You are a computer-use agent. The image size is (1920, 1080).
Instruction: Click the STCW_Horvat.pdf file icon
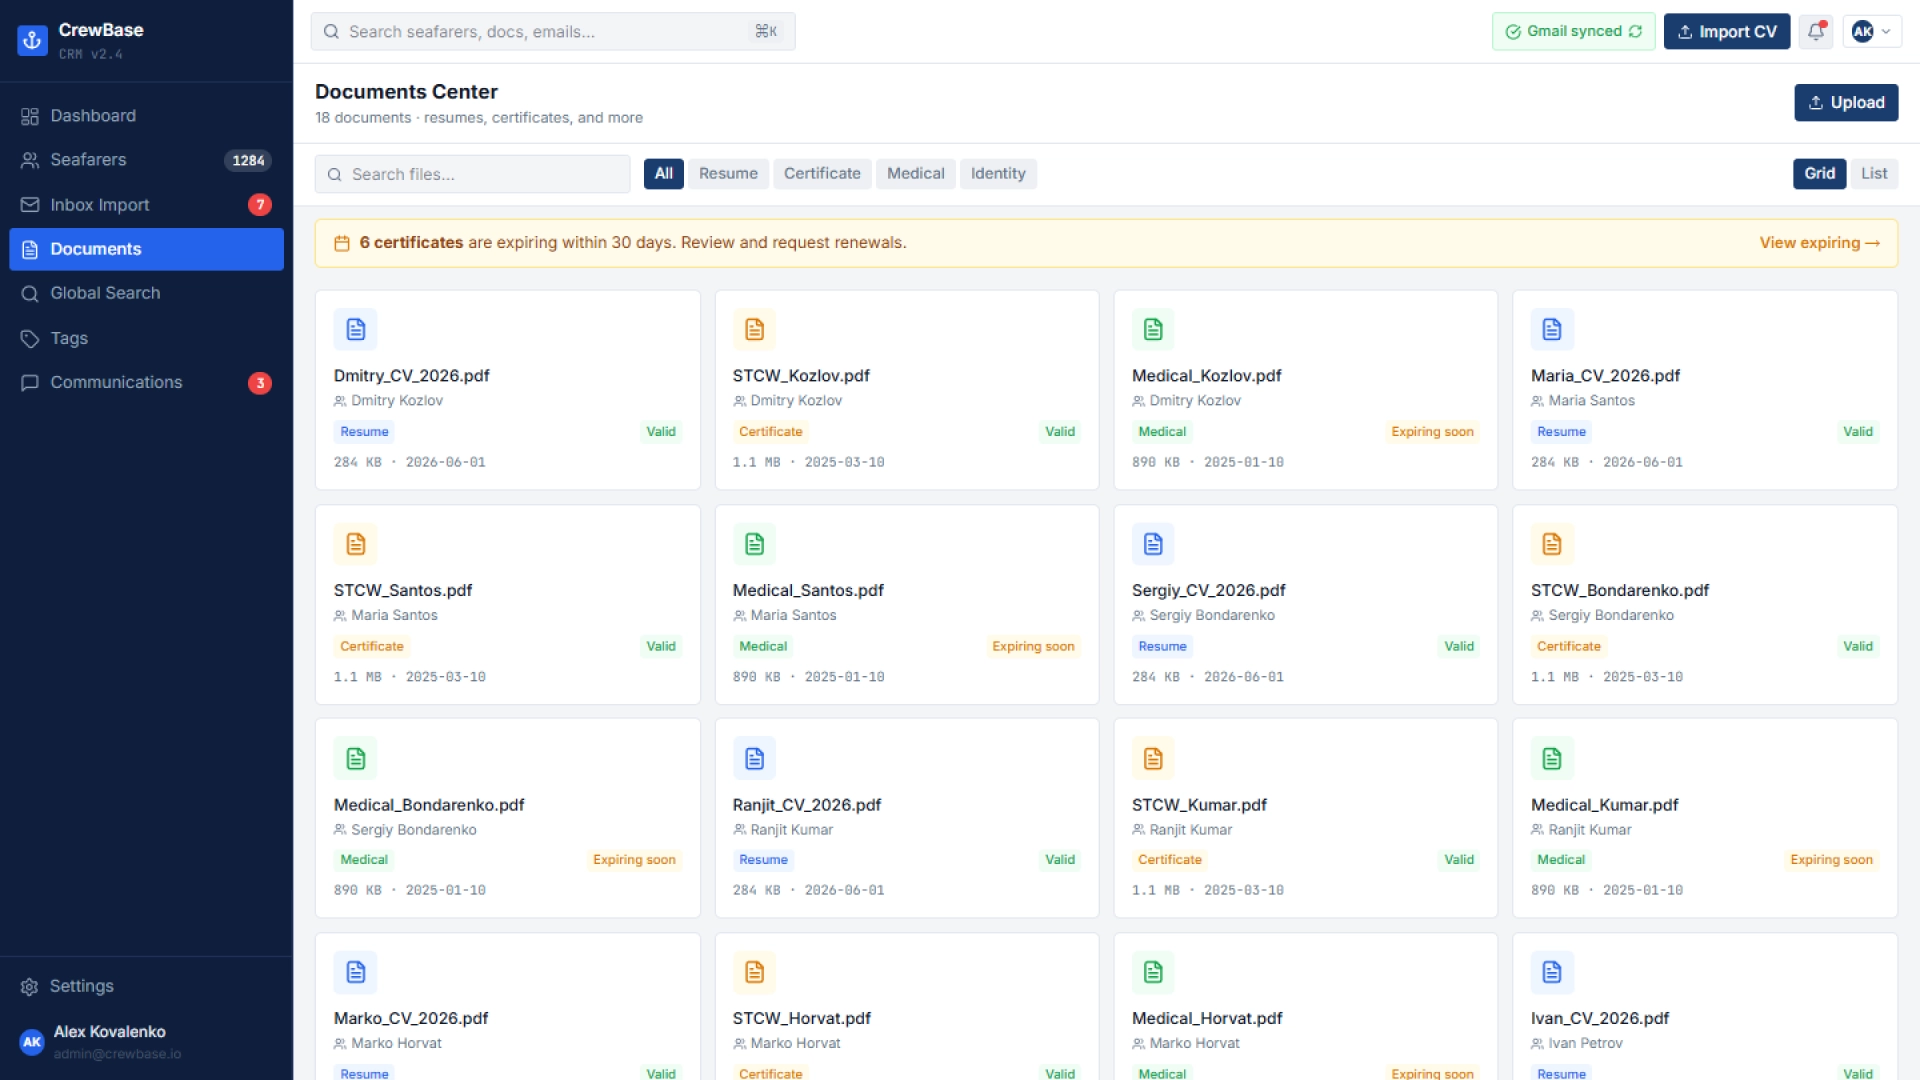point(754,972)
